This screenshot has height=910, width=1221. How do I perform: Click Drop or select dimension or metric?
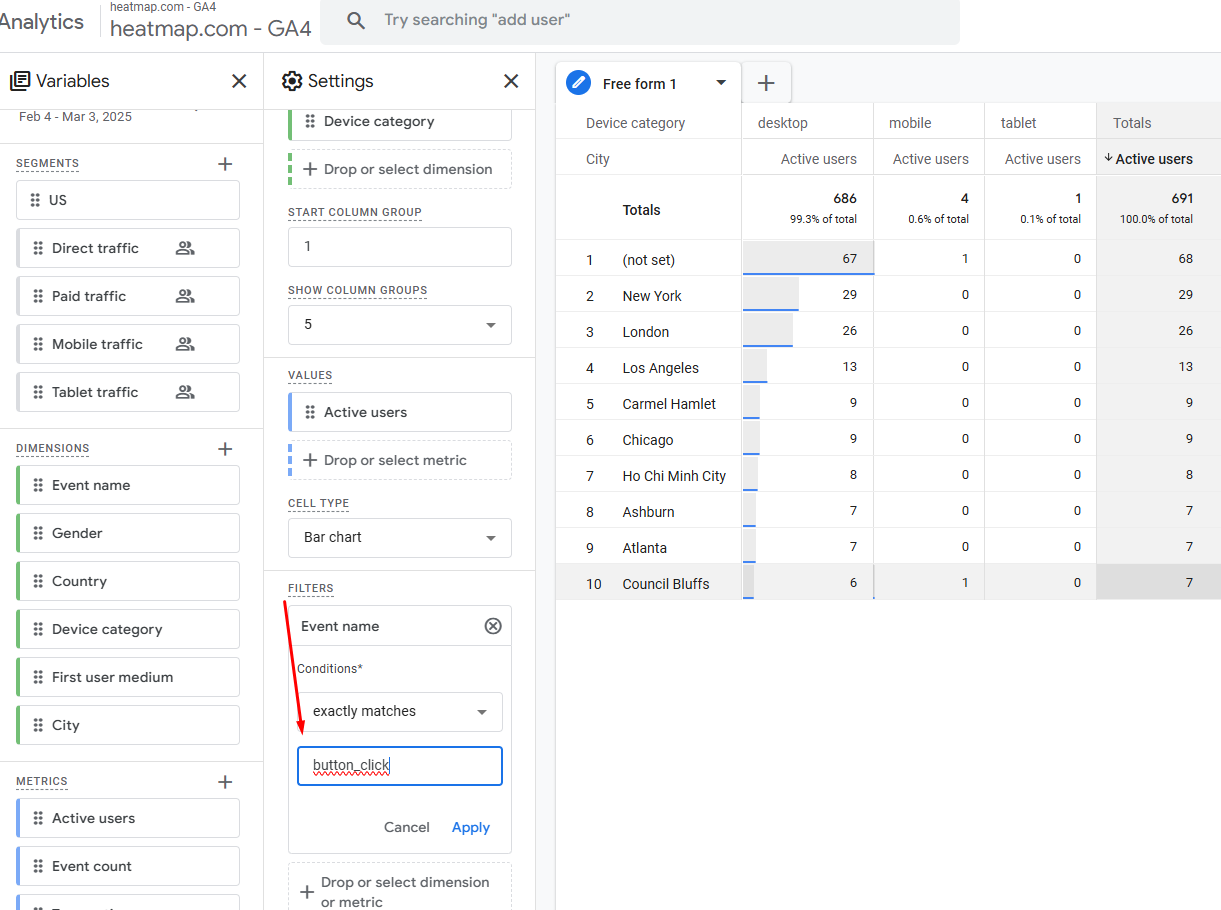(x=400, y=888)
